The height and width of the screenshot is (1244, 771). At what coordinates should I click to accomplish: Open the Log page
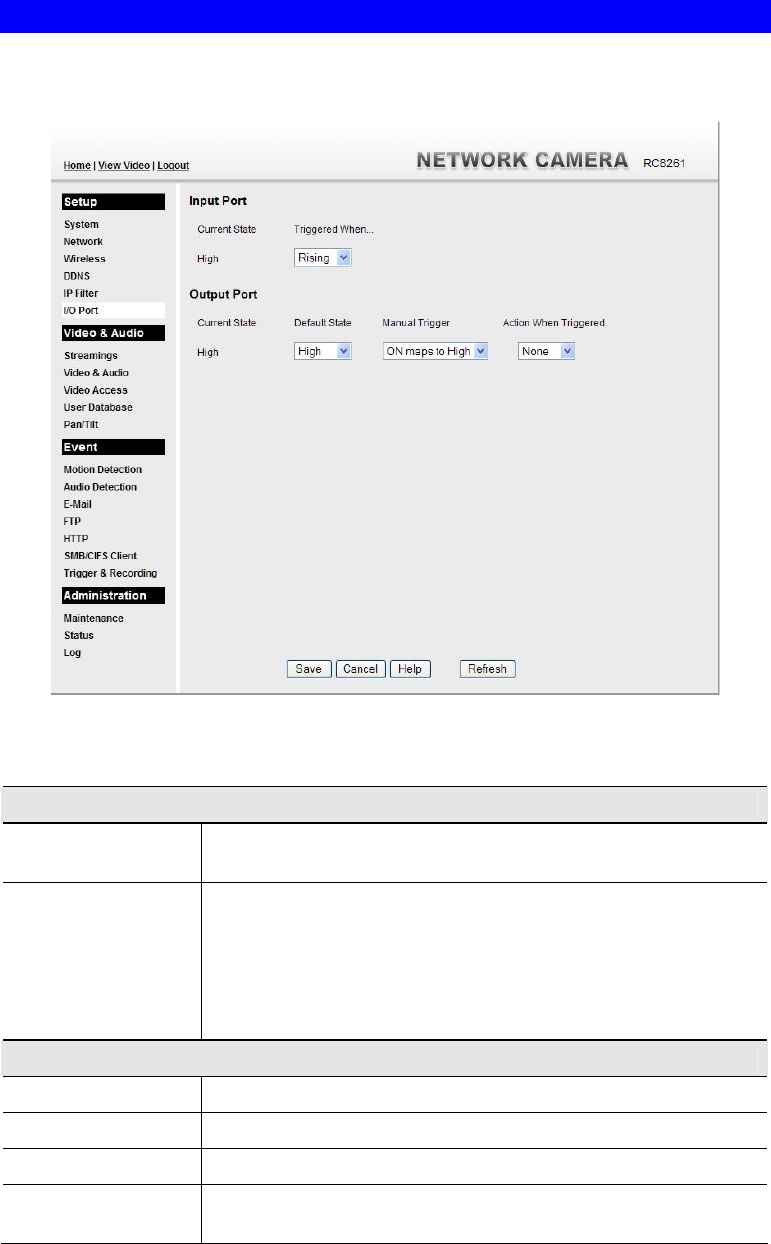[x=72, y=652]
